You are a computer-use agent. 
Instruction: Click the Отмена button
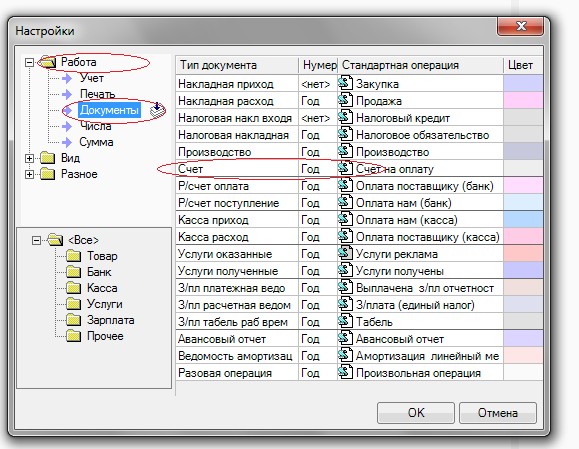tap(497, 412)
